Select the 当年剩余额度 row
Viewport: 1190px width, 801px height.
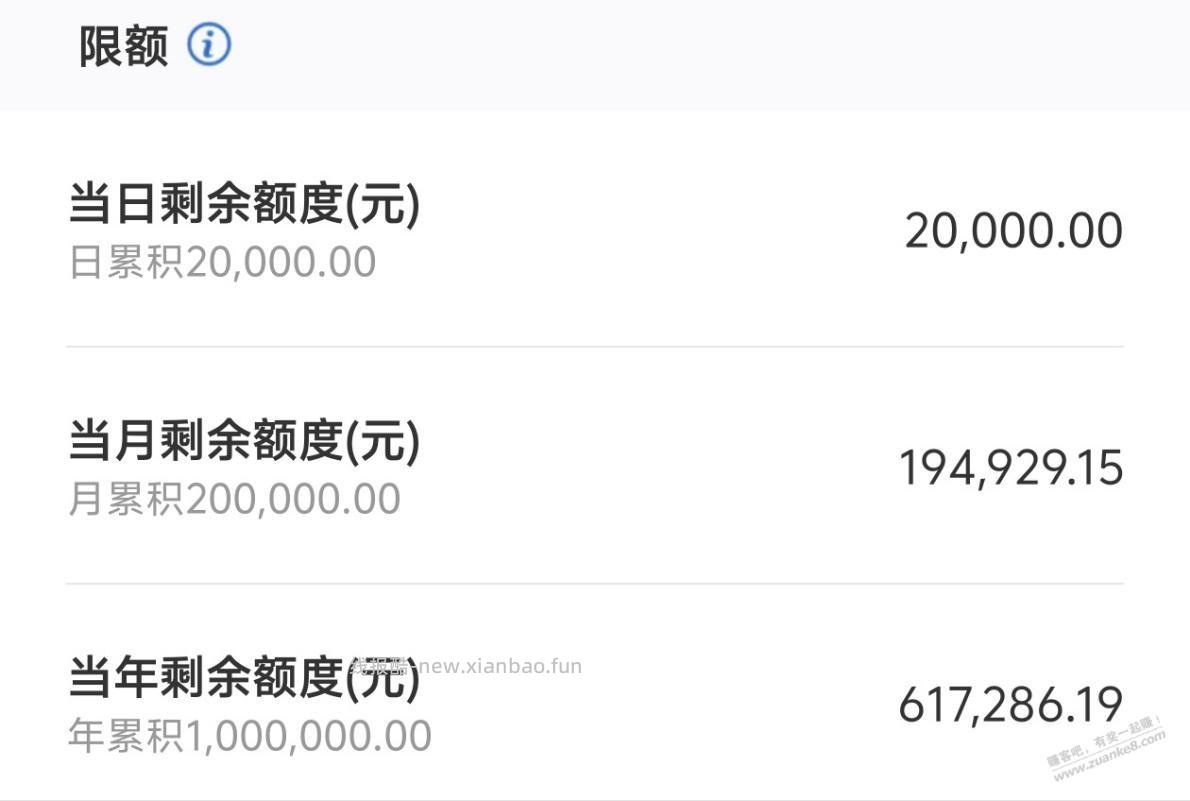click(x=595, y=700)
